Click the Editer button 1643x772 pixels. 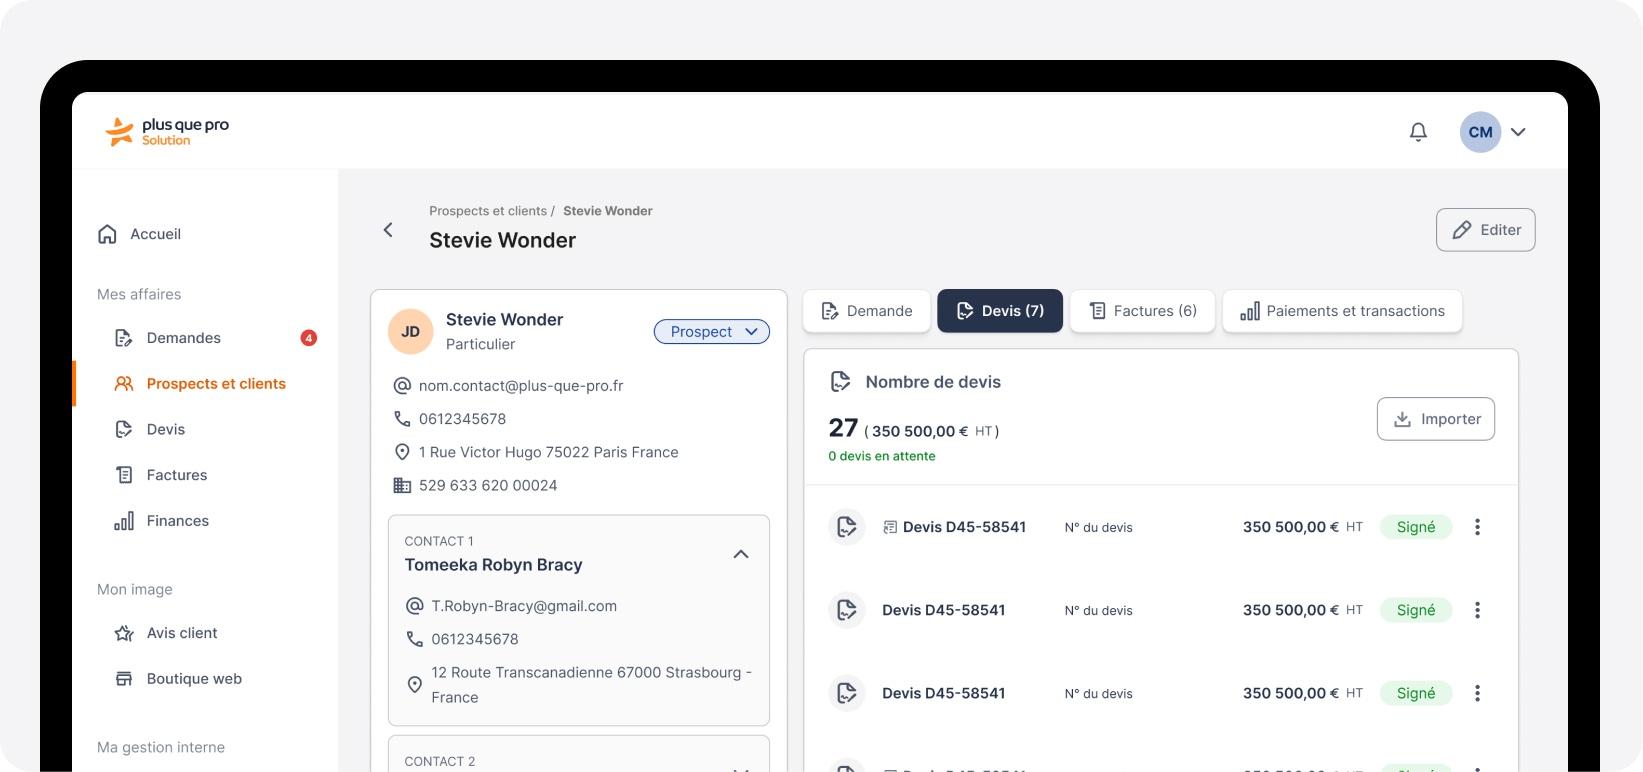1485,230
